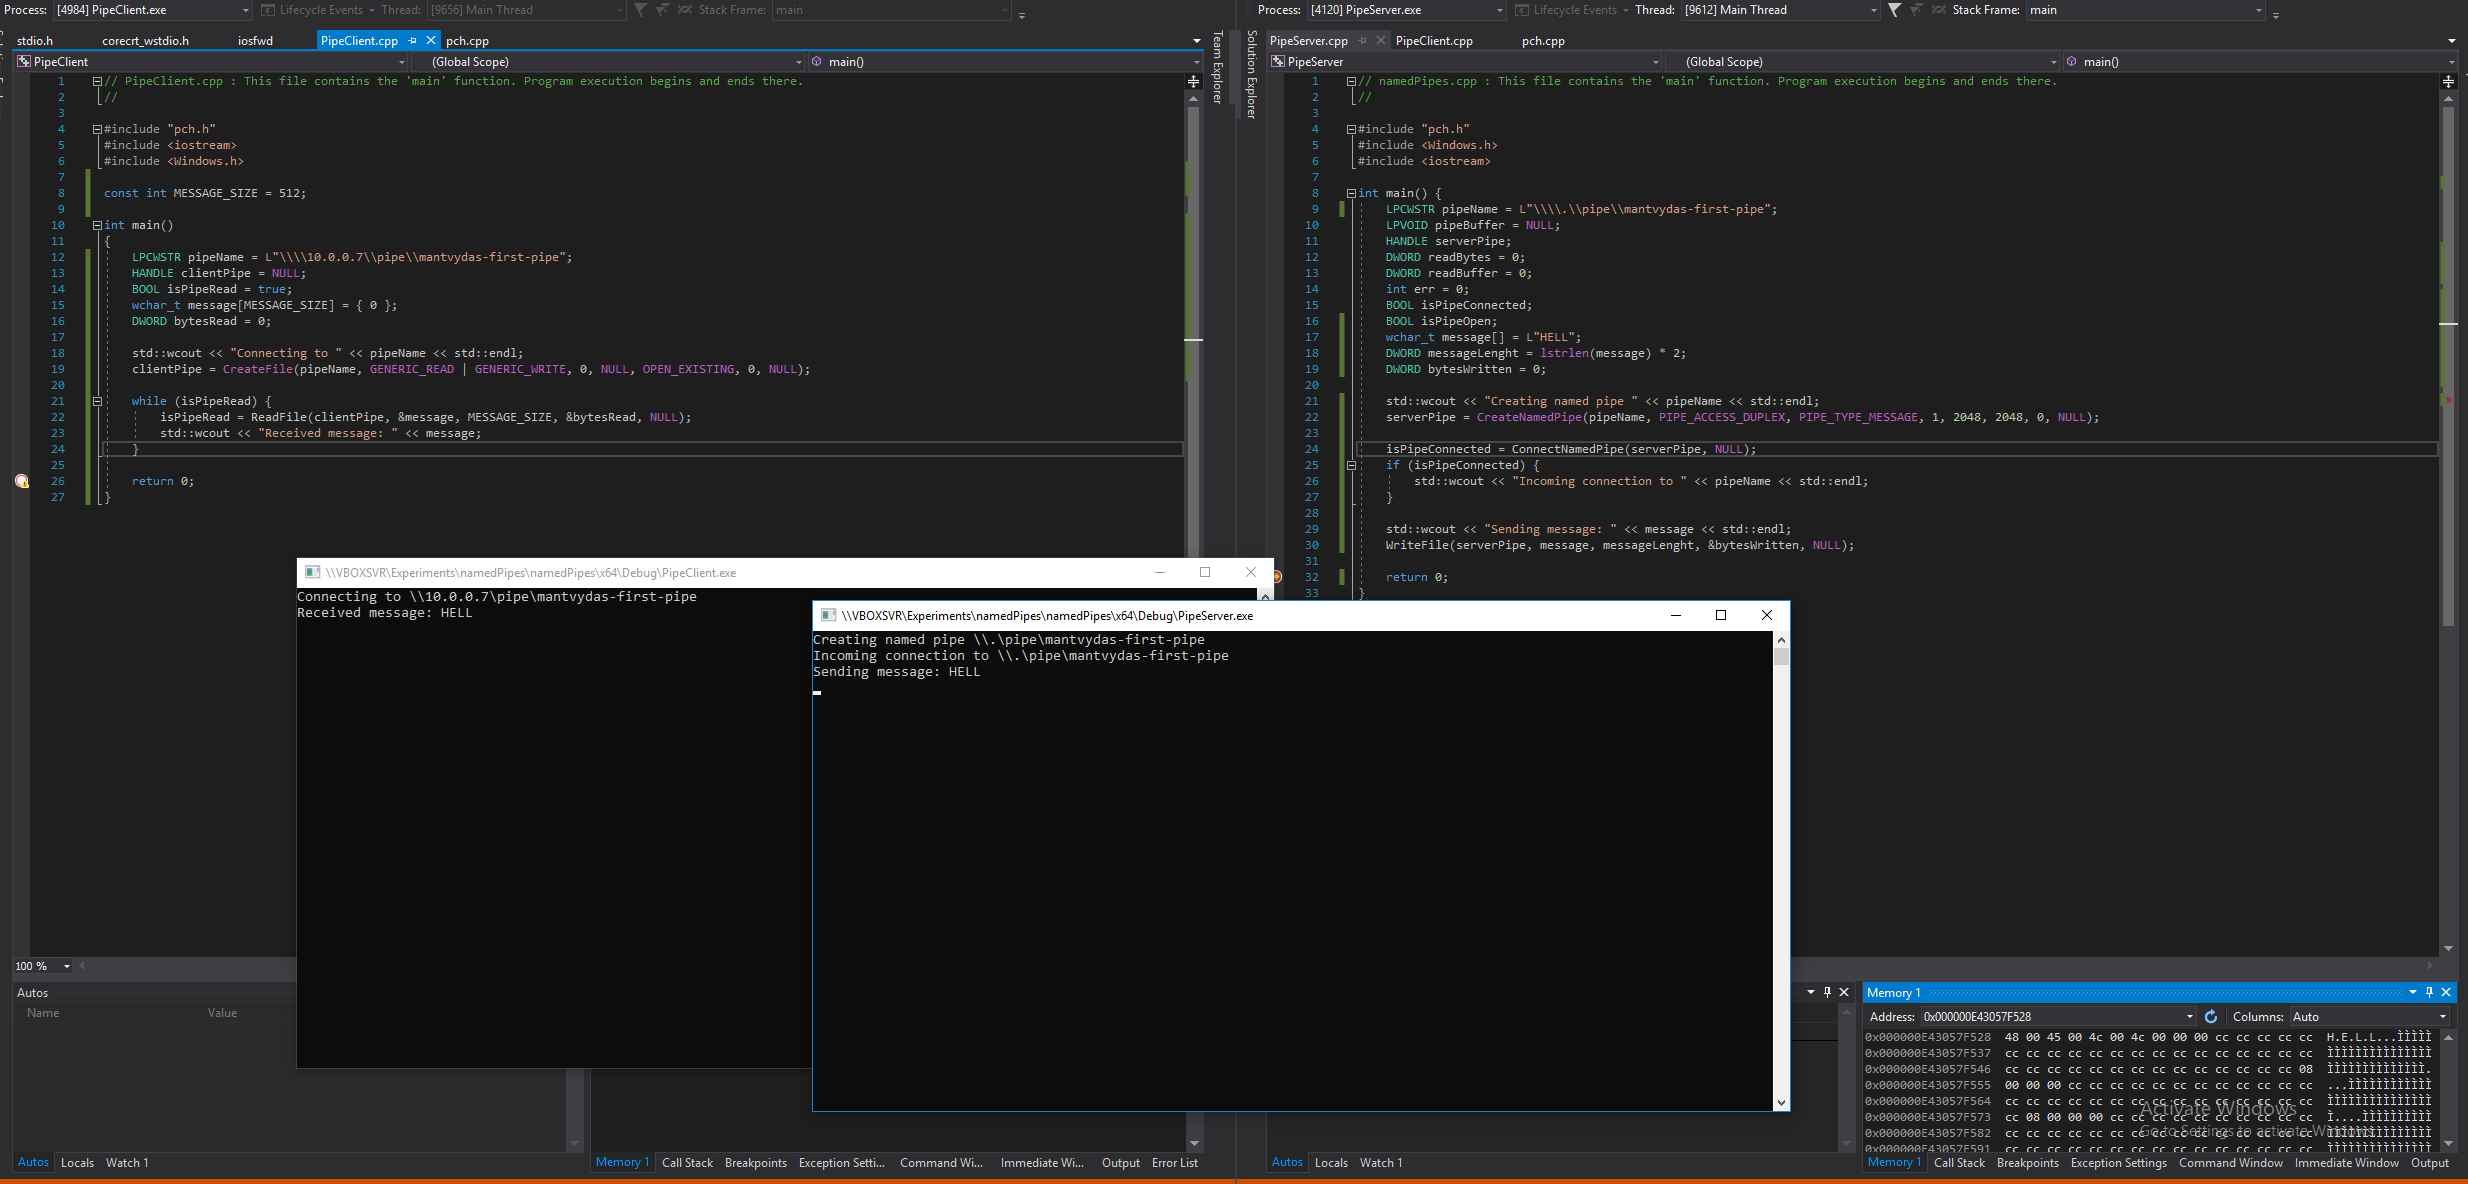Click the memory Address input field

click(x=2050, y=1017)
